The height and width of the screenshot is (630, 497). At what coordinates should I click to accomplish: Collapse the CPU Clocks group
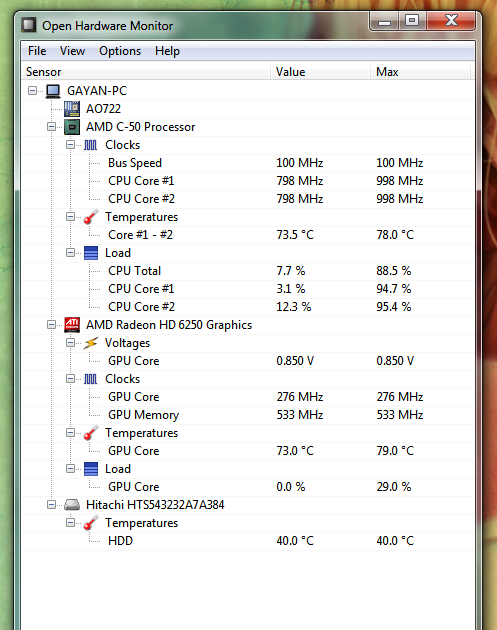70,145
